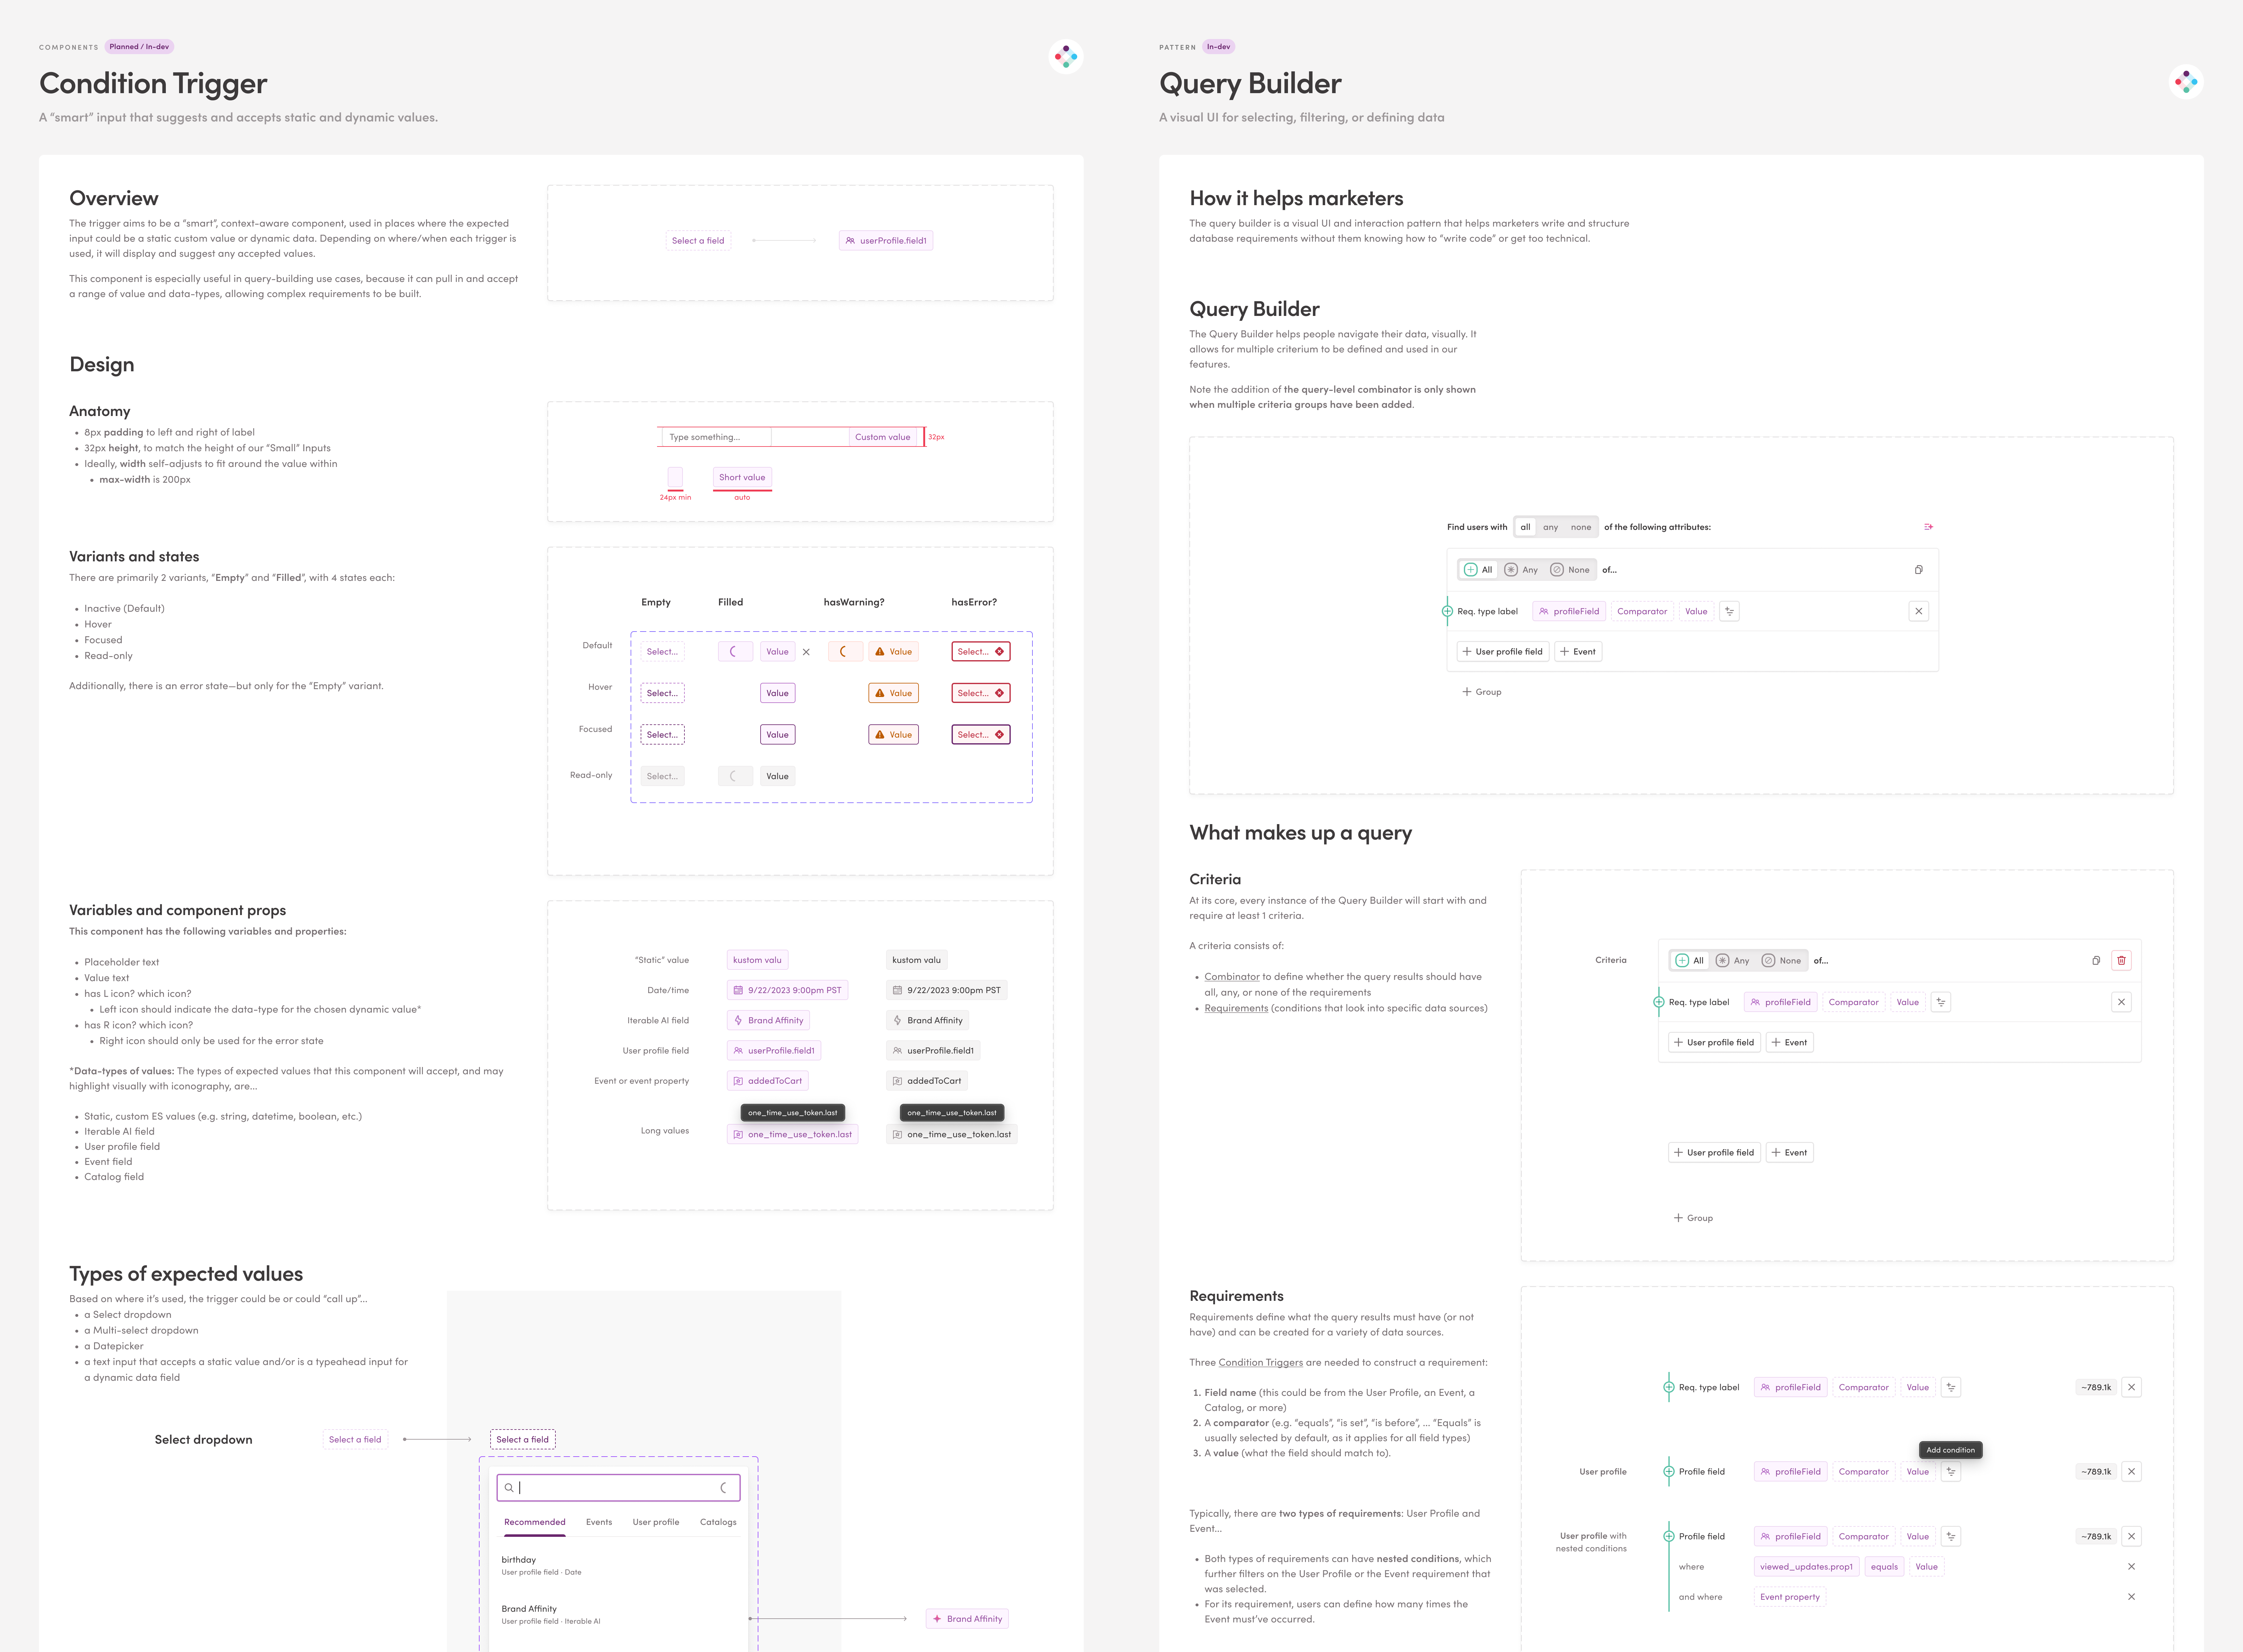Open the Value trigger in the 'where' row

(x=1926, y=1567)
